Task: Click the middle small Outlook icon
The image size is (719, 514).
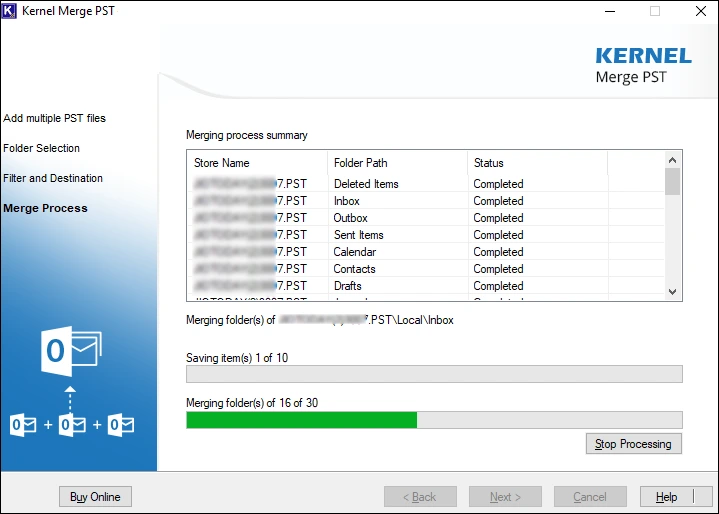Action: [x=72, y=425]
